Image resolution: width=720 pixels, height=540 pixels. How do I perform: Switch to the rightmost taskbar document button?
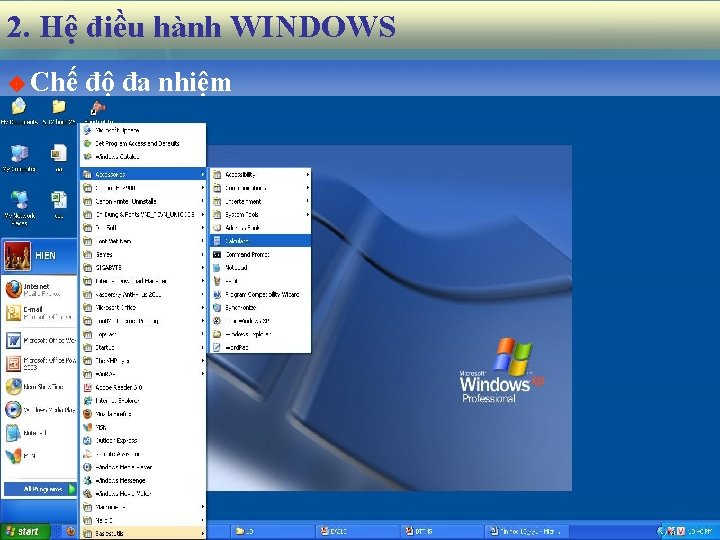pos(526,531)
